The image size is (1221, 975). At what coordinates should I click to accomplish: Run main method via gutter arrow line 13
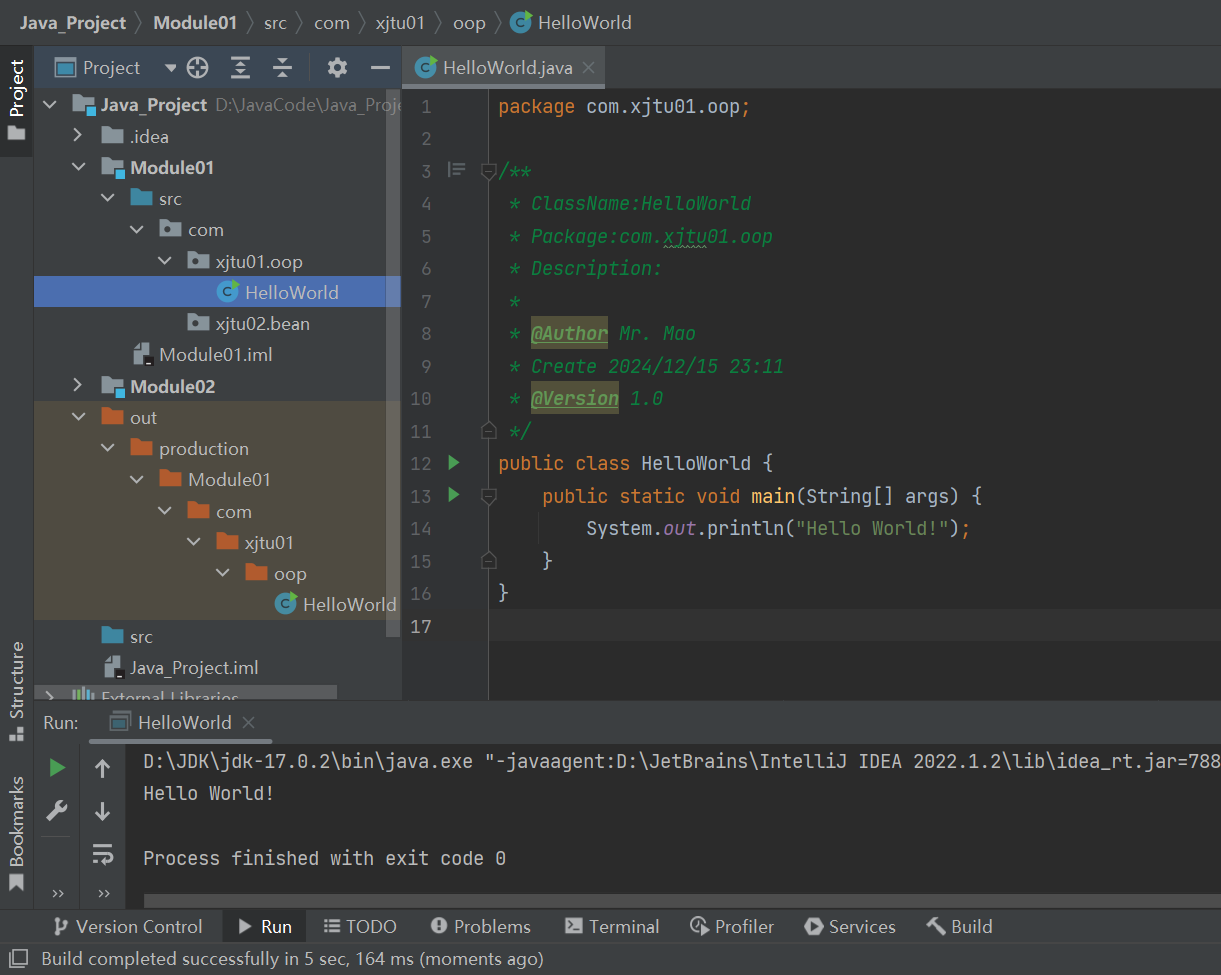(454, 494)
